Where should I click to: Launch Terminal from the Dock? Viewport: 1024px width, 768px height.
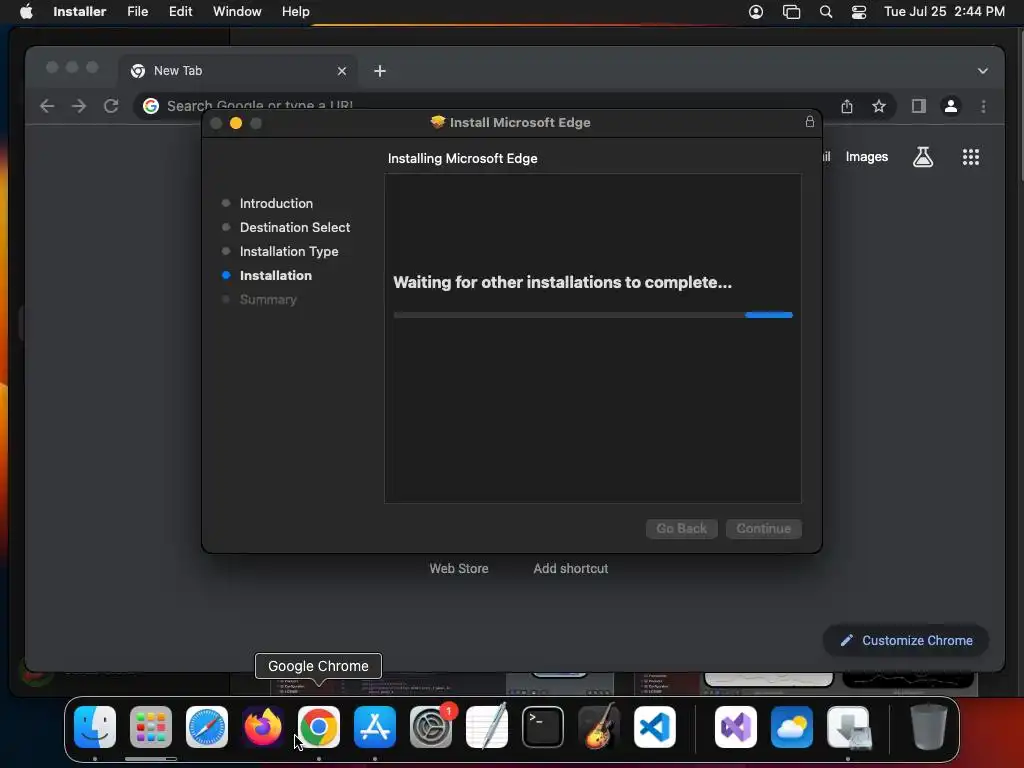pyautogui.click(x=543, y=727)
